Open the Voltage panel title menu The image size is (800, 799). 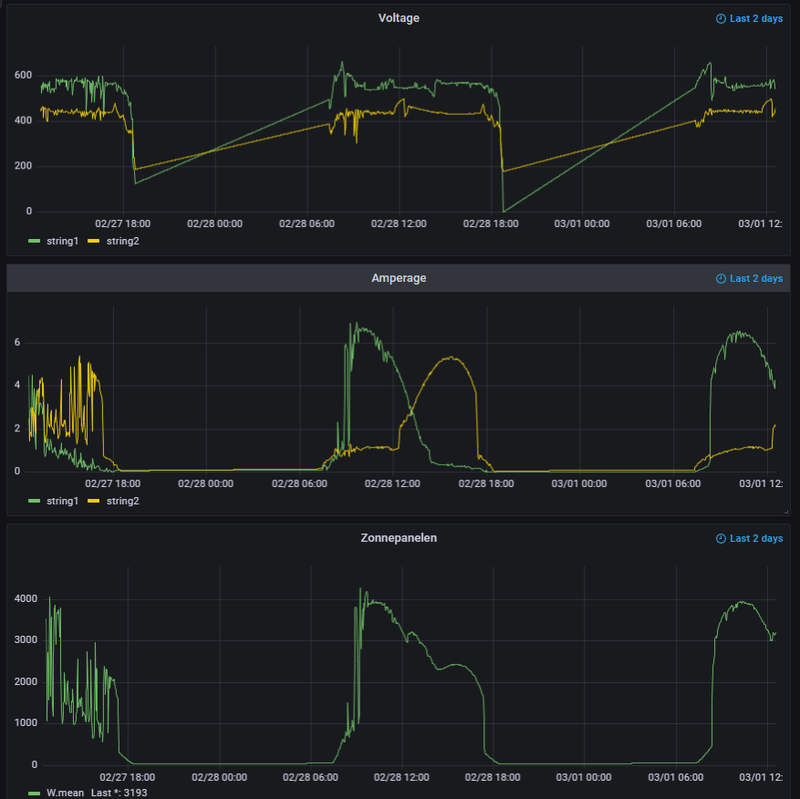[x=399, y=18]
